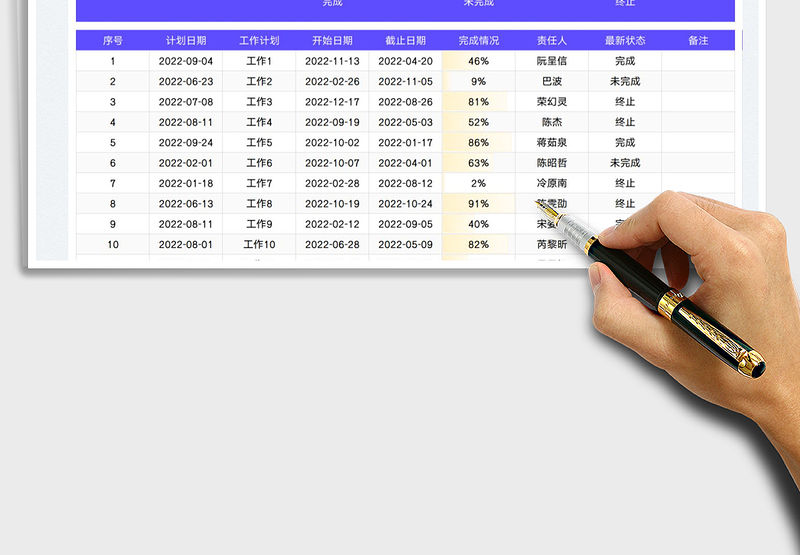
Task: Click the 备注 column header
Action: click(x=698, y=41)
